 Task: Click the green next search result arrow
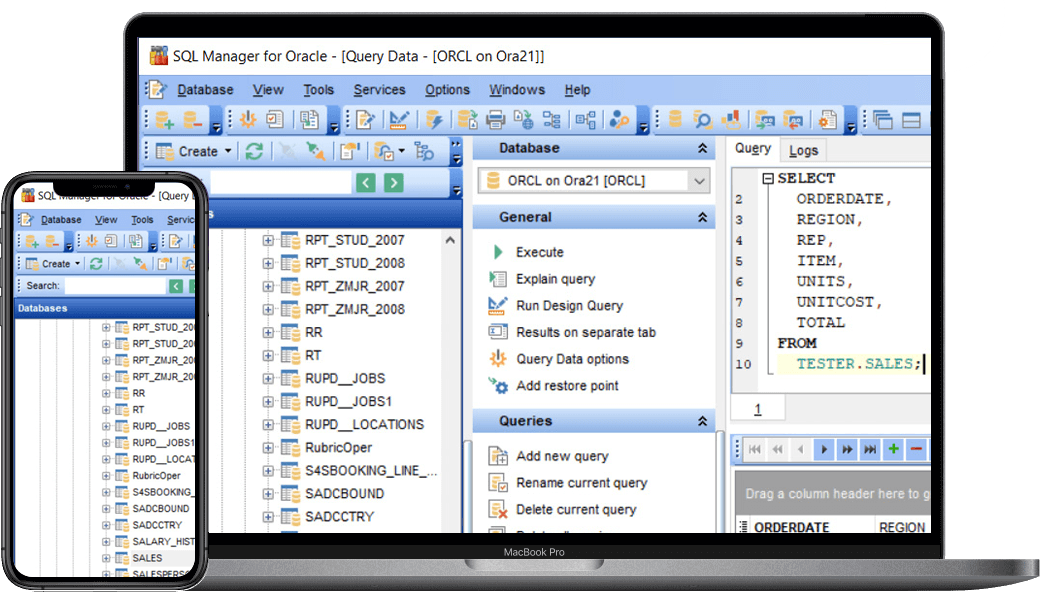[x=394, y=183]
